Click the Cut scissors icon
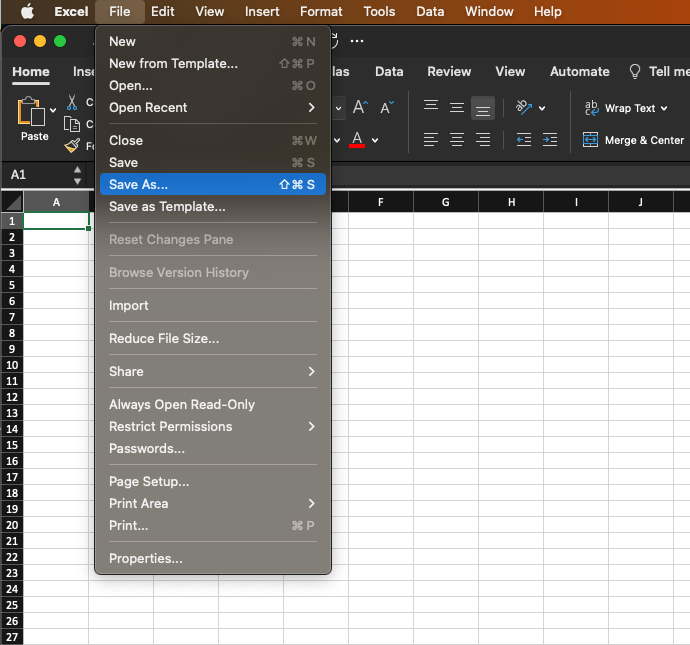 coord(72,102)
